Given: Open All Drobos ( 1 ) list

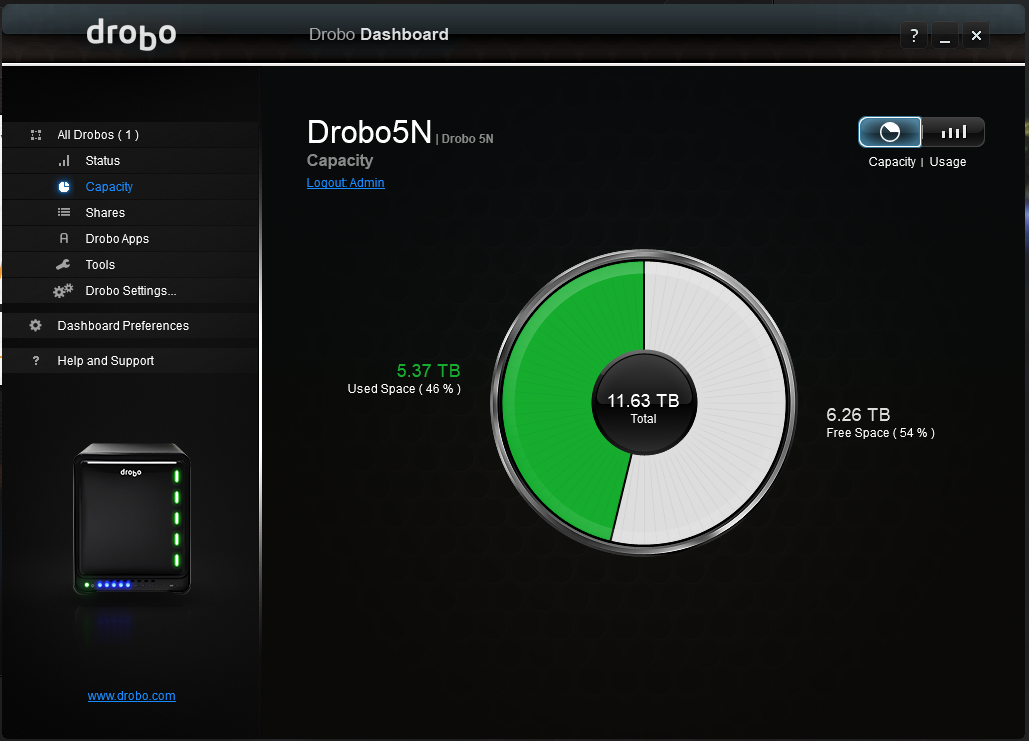Looking at the screenshot, I should (x=131, y=135).
